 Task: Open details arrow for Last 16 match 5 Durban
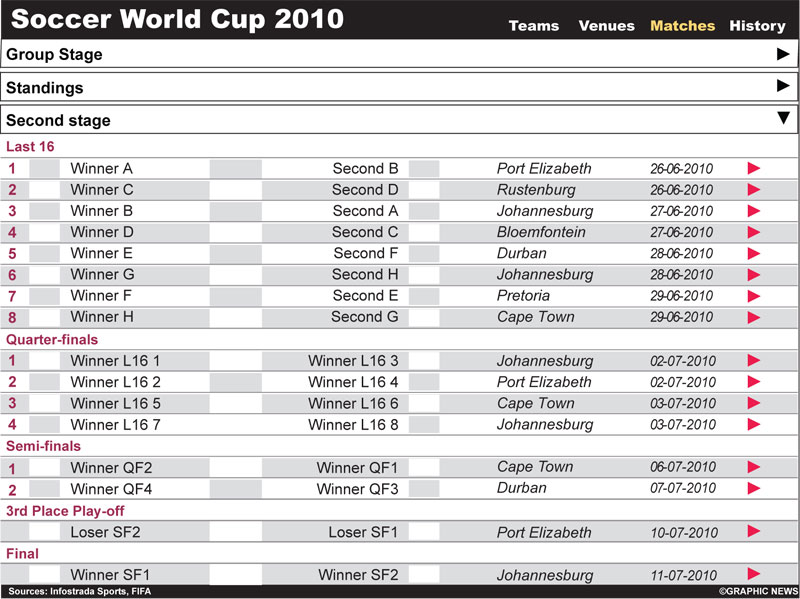point(754,254)
